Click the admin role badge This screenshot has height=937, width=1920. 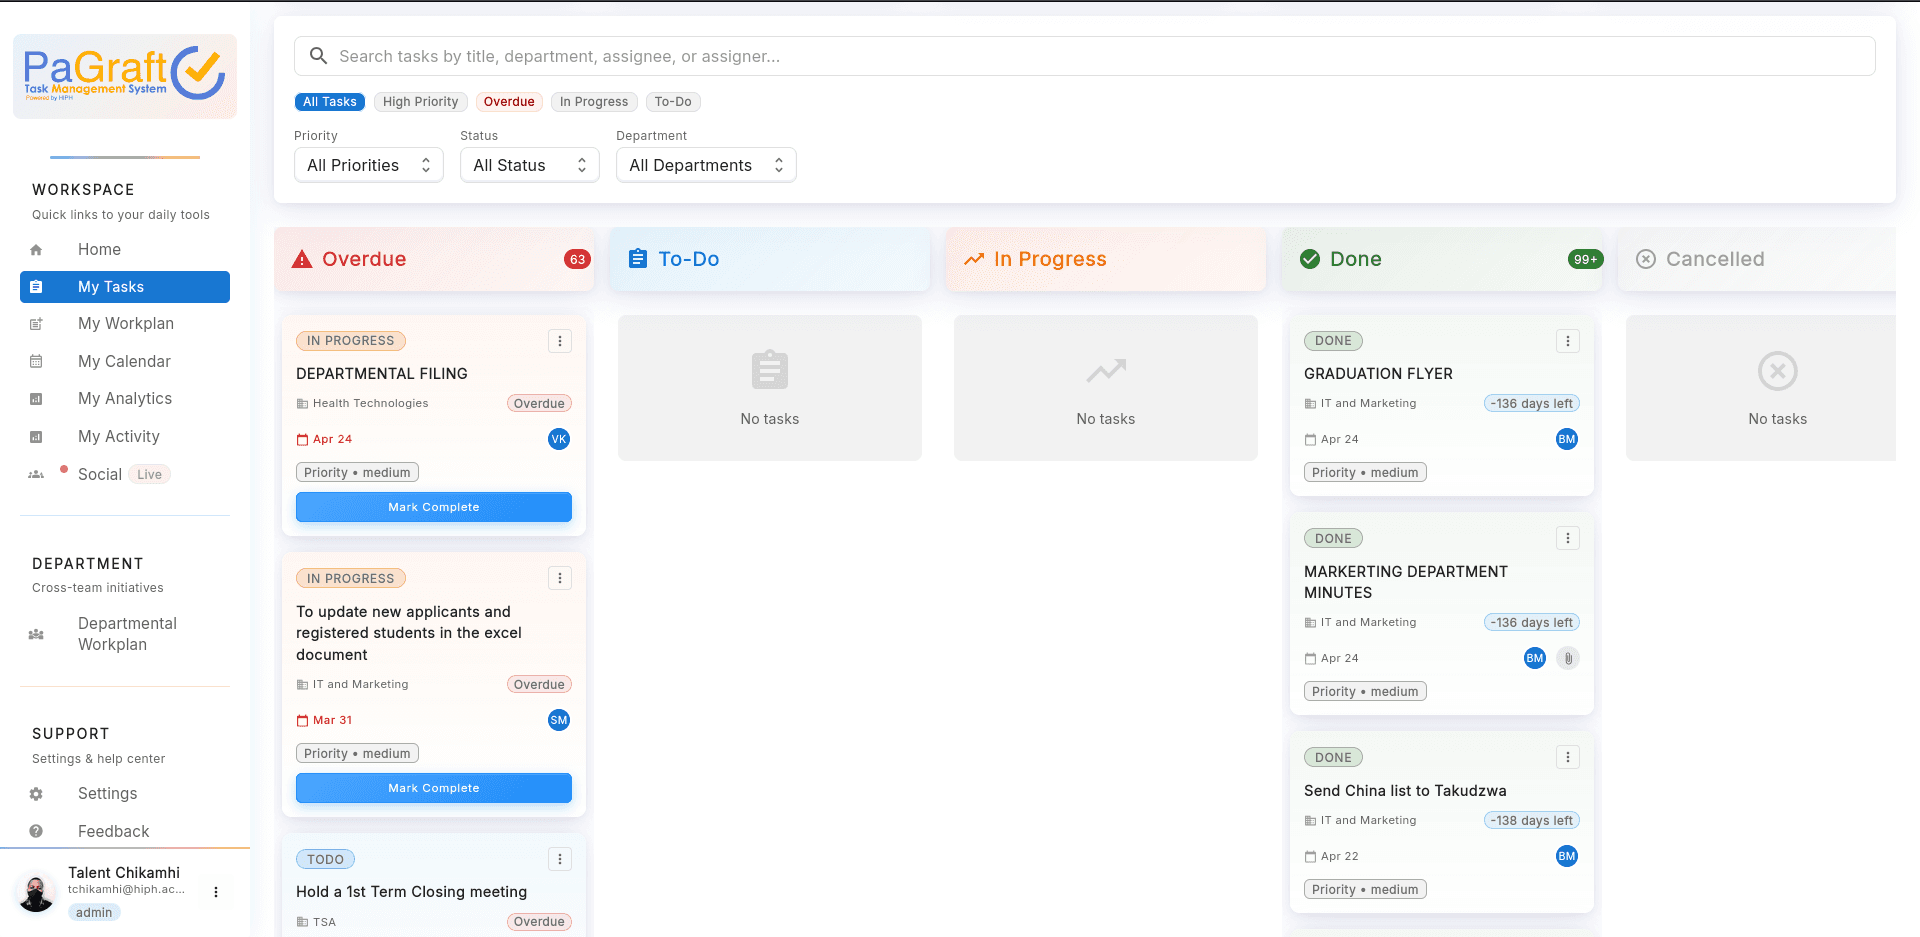tap(94, 913)
